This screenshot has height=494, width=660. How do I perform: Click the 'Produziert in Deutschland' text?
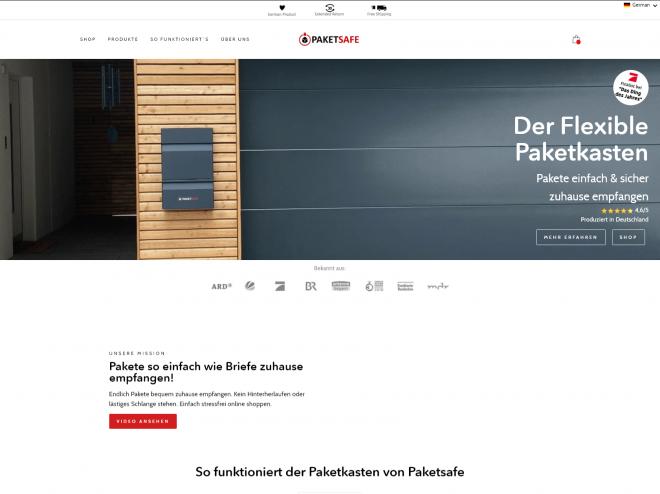point(615,220)
